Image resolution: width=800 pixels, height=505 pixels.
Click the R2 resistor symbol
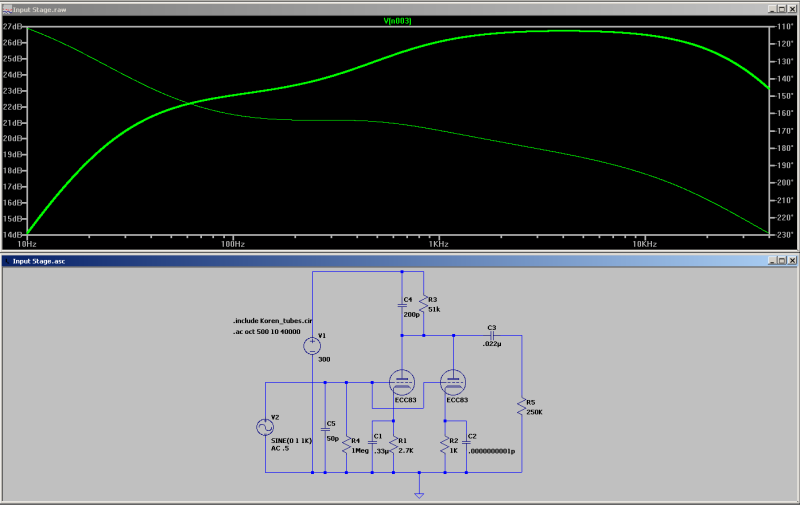445,445
